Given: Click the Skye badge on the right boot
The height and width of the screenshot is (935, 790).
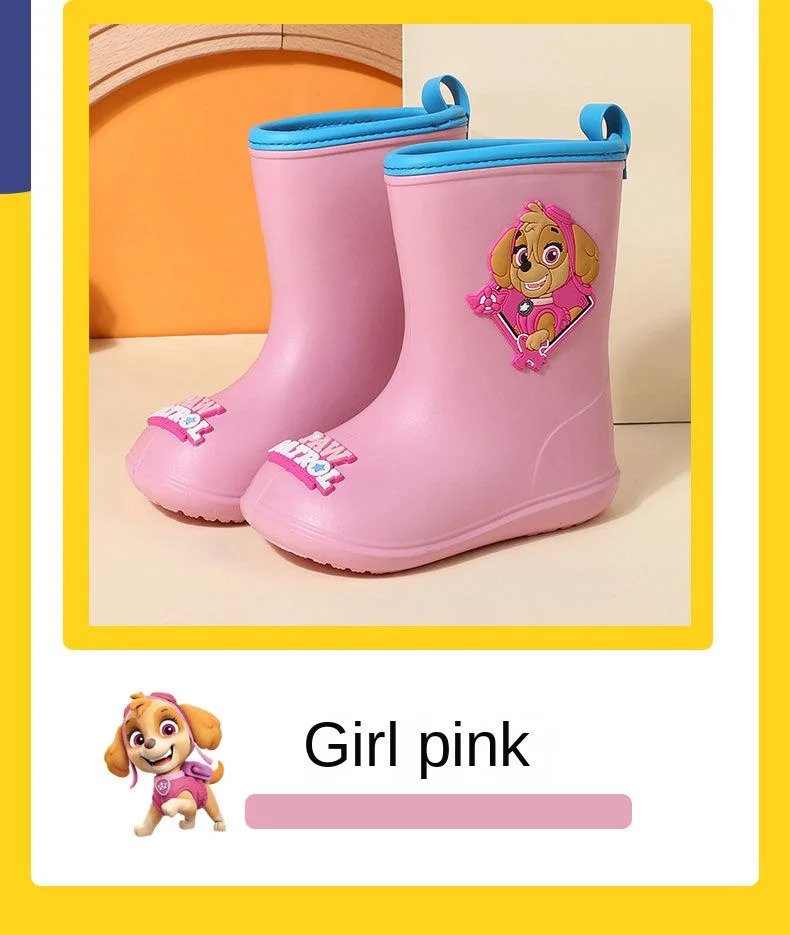Looking at the screenshot, I should [532, 285].
